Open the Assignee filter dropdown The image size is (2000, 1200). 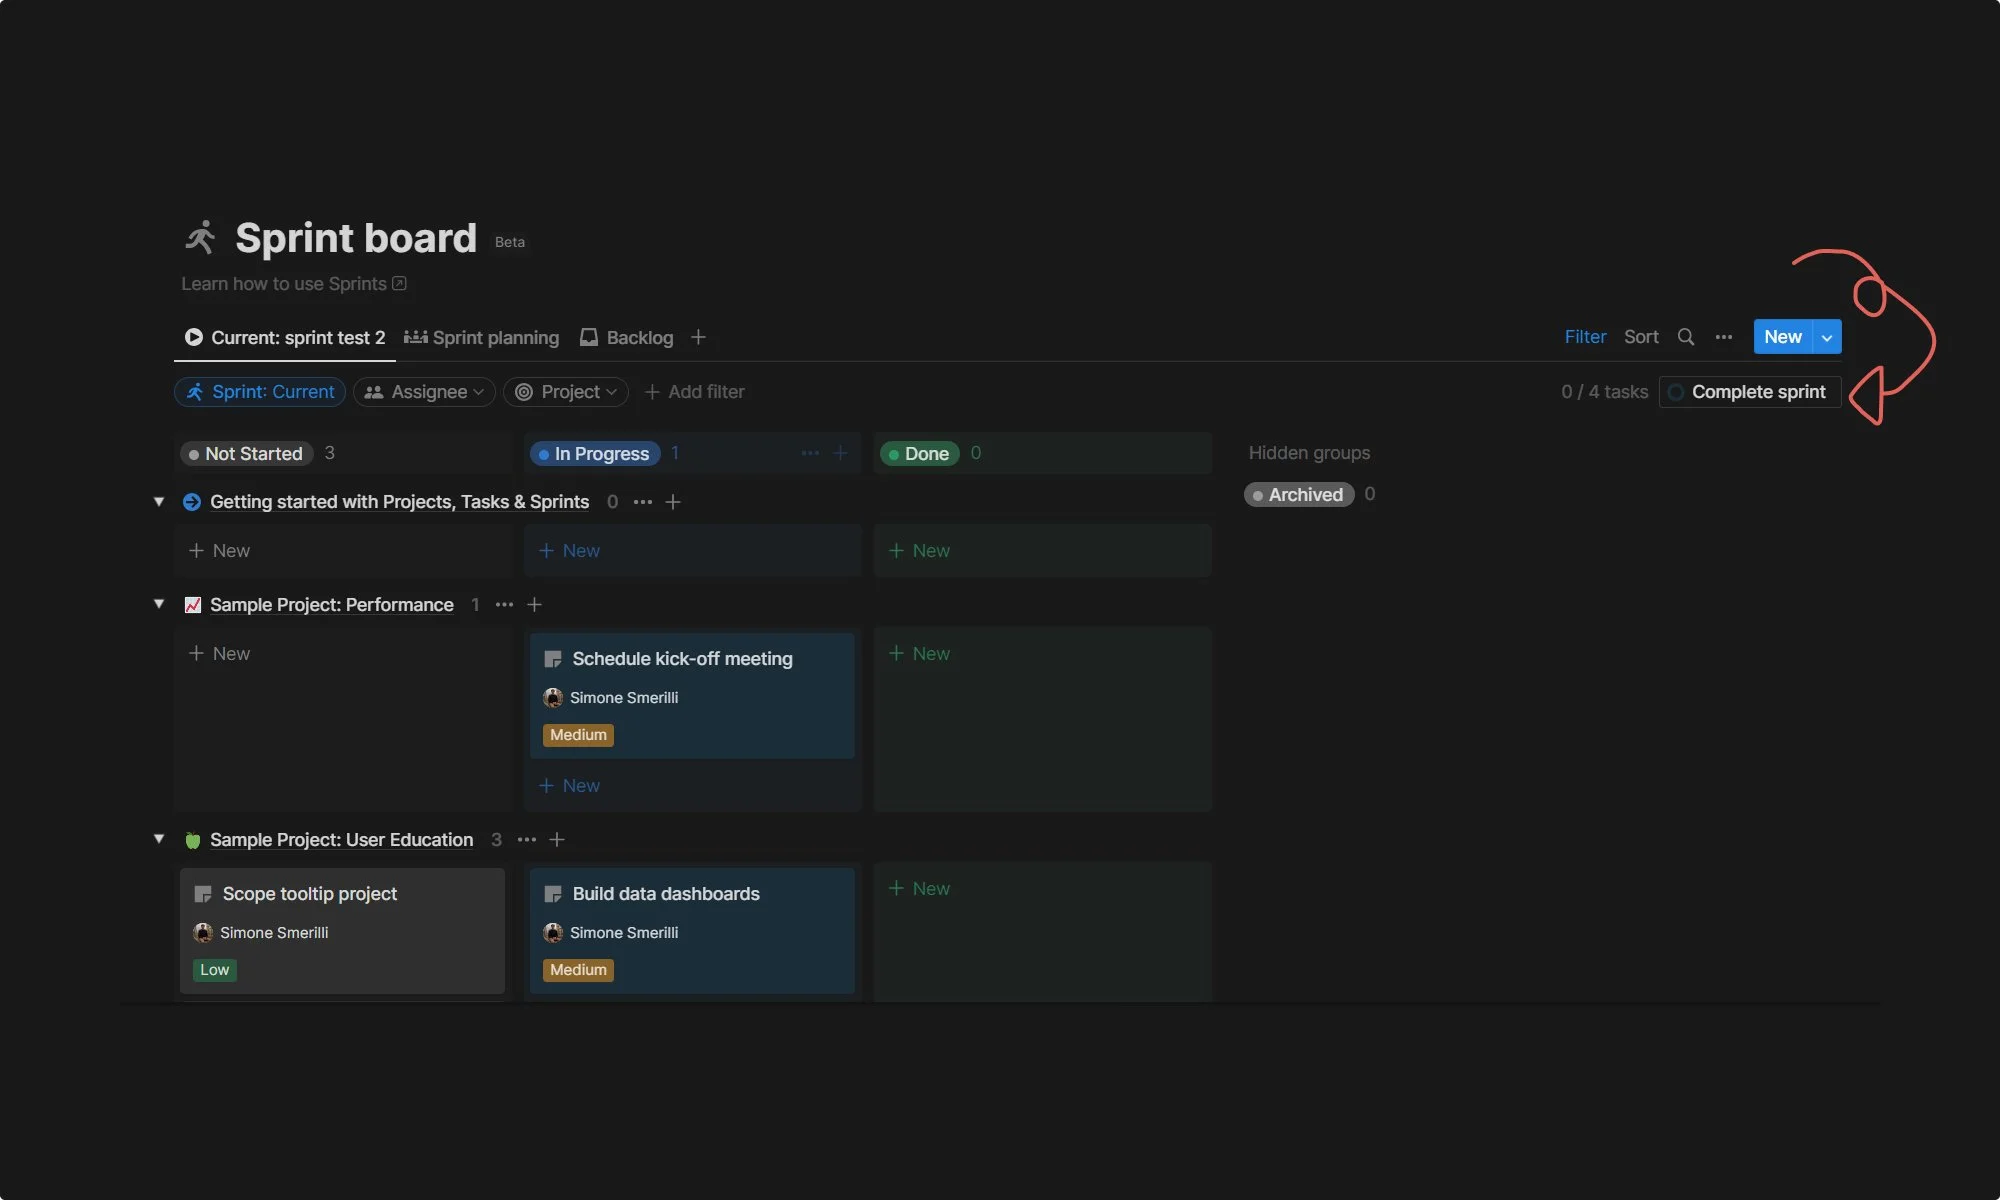tap(424, 392)
